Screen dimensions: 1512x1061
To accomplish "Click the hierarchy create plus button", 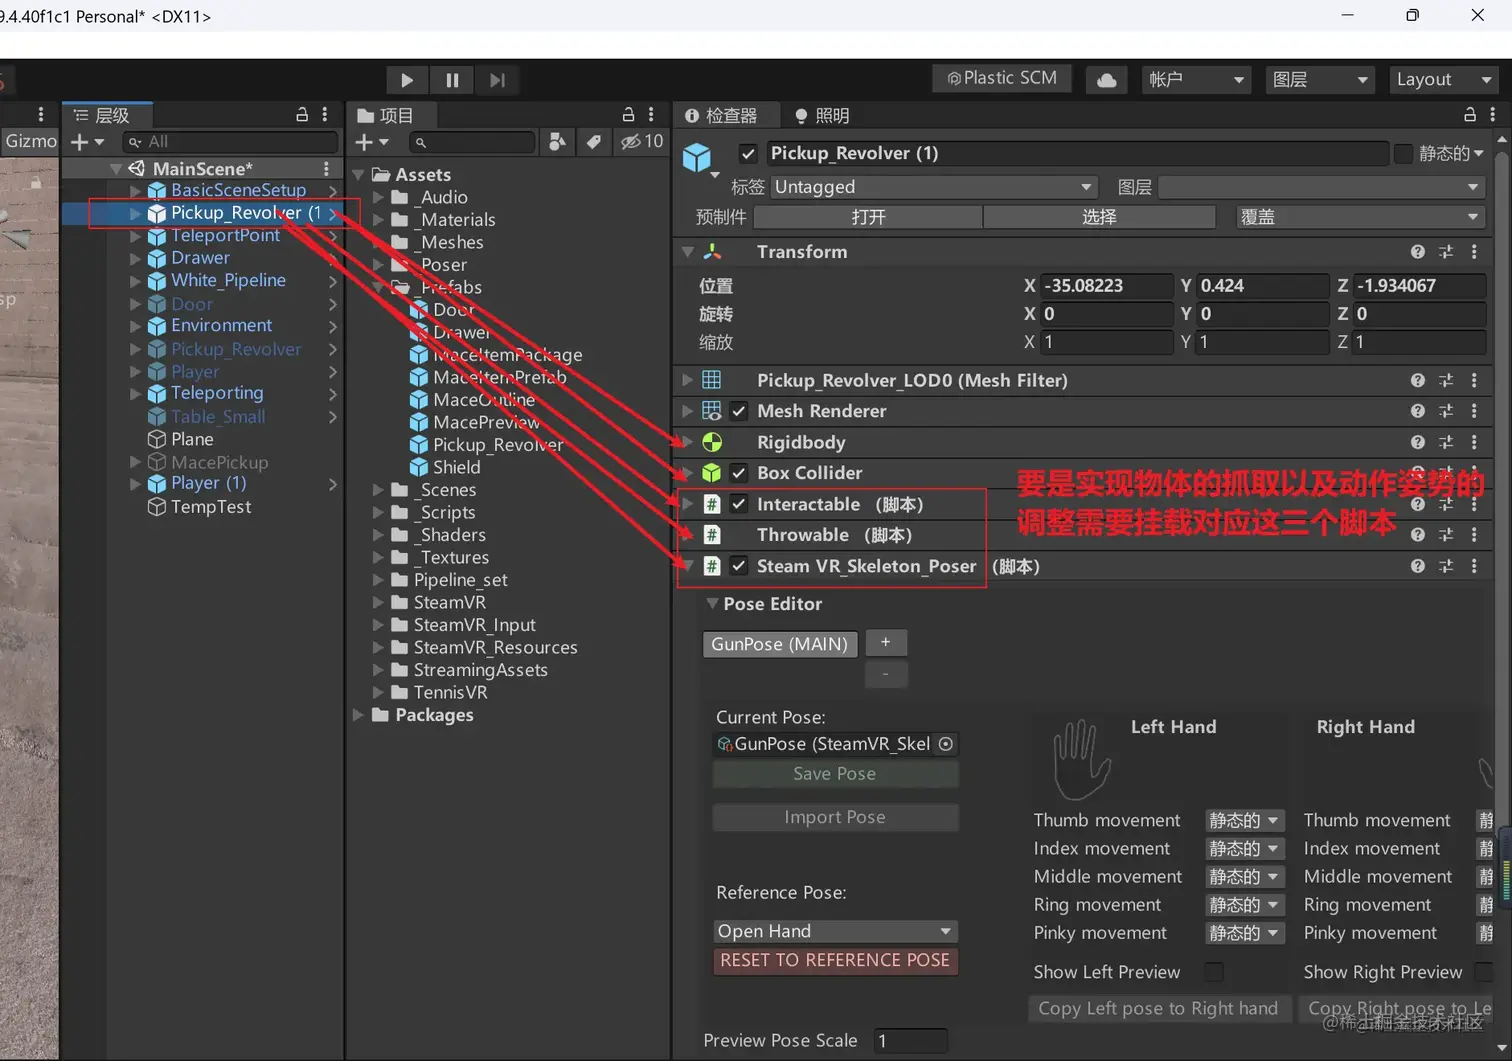I will pos(86,142).
